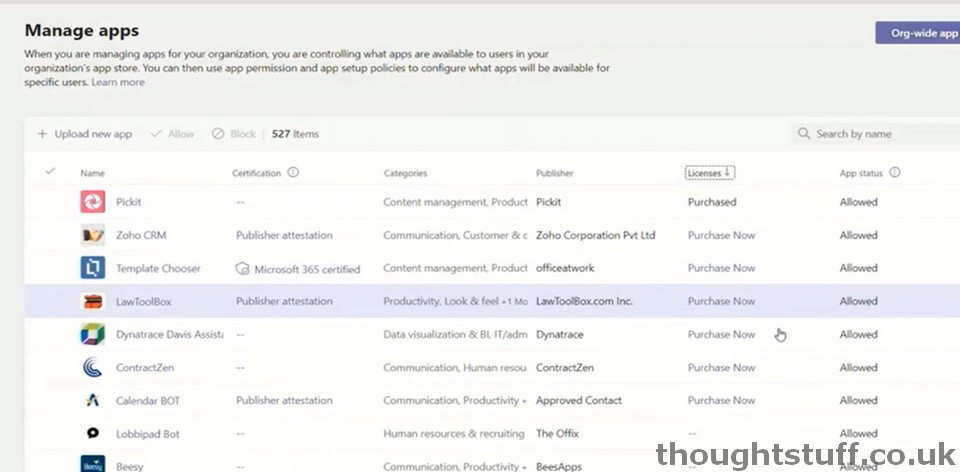Click the Zoho CRM app icon
The height and width of the screenshot is (472, 960).
(x=92, y=235)
